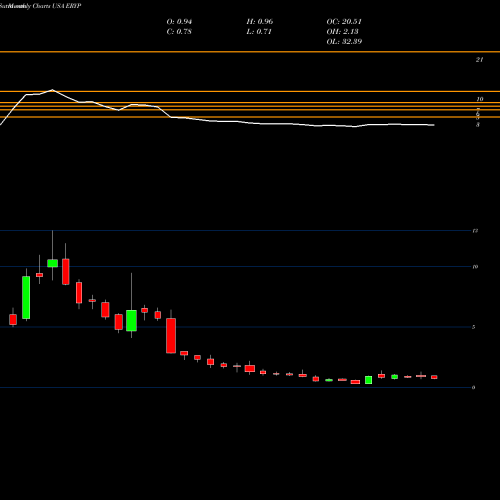The width and height of the screenshot is (500, 500).
Task: Click the "10" label beside the orange lines
Action: [480, 99]
